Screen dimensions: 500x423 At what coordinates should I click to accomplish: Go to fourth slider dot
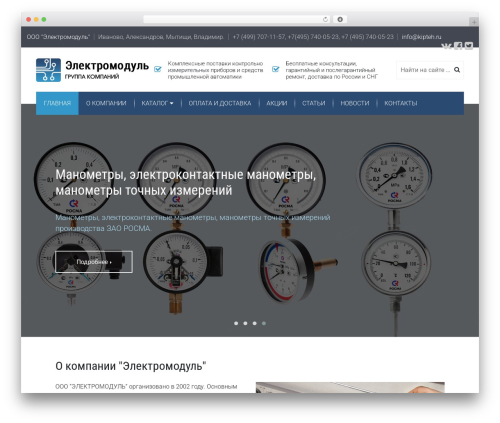point(264,323)
